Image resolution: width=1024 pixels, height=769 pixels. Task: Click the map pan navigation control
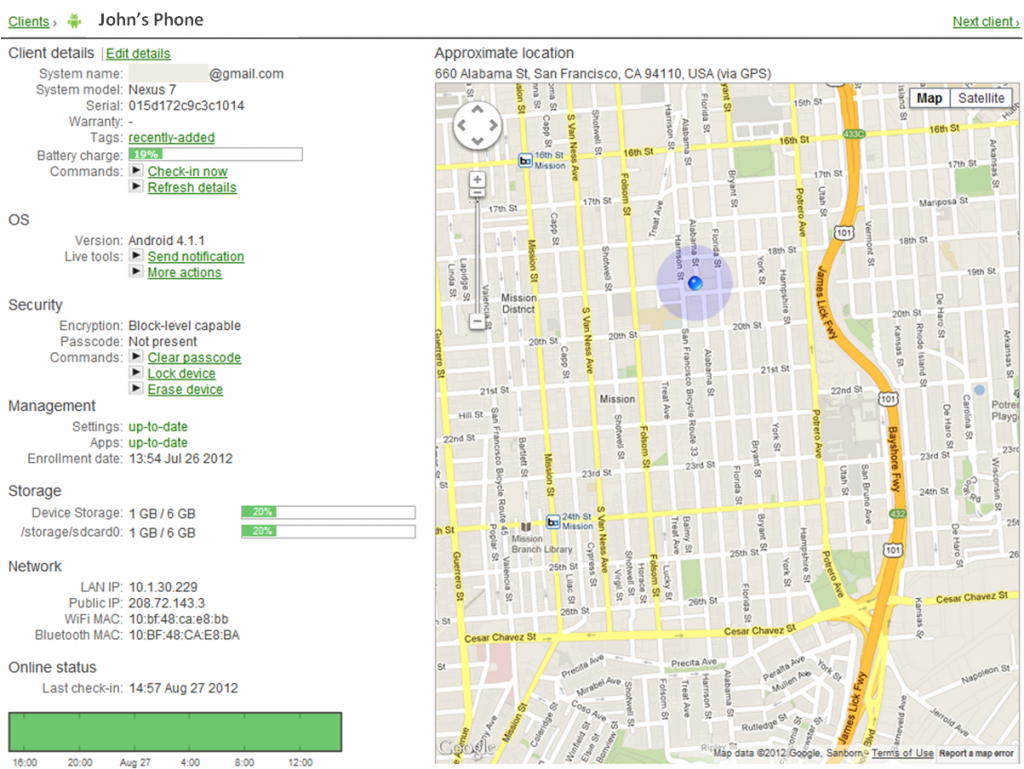pos(479,126)
